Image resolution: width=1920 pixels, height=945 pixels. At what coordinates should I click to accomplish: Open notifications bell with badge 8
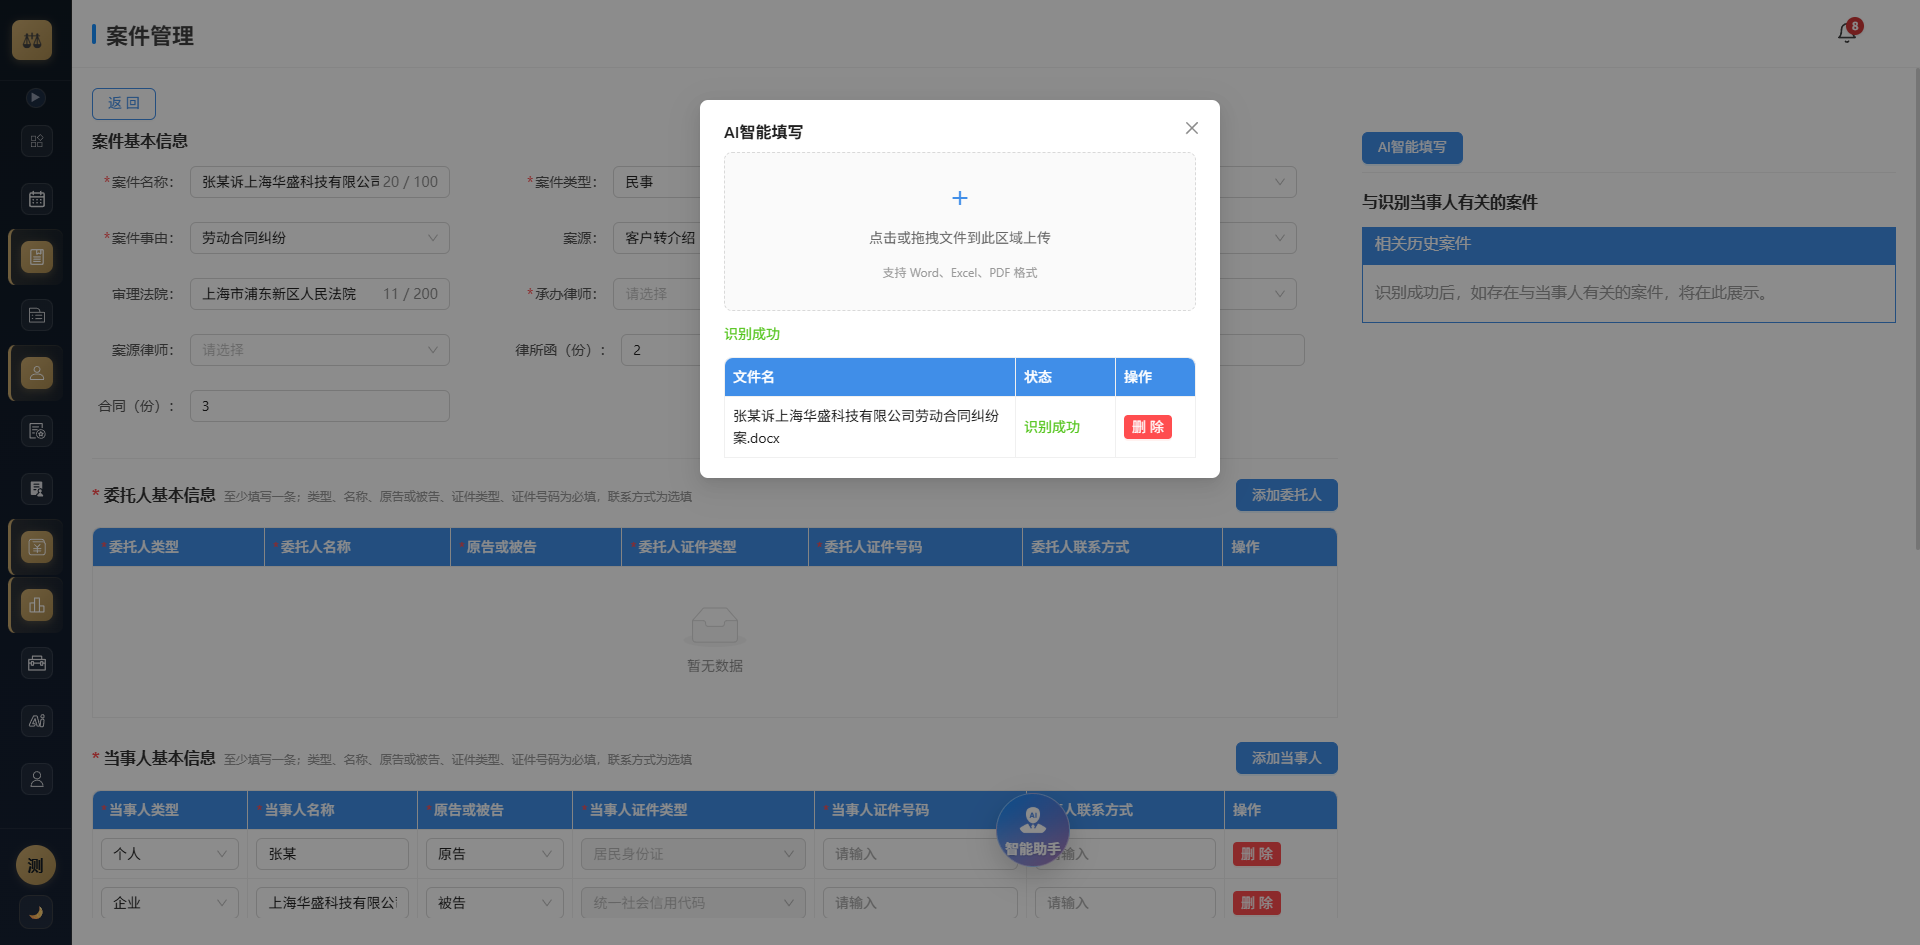(1847, 33)
